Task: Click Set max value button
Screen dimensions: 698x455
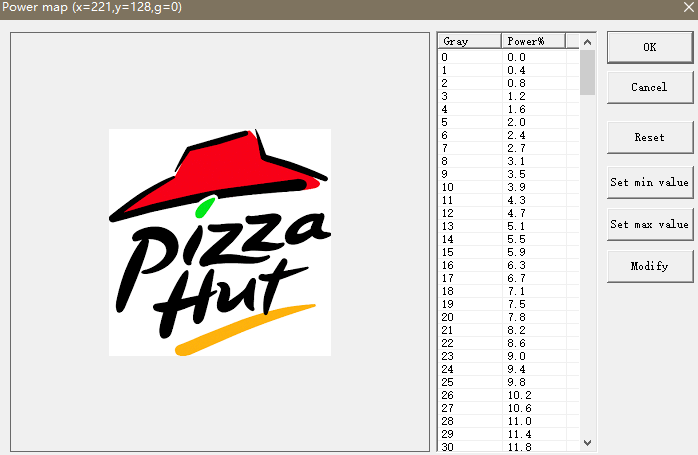Action: 650,224
